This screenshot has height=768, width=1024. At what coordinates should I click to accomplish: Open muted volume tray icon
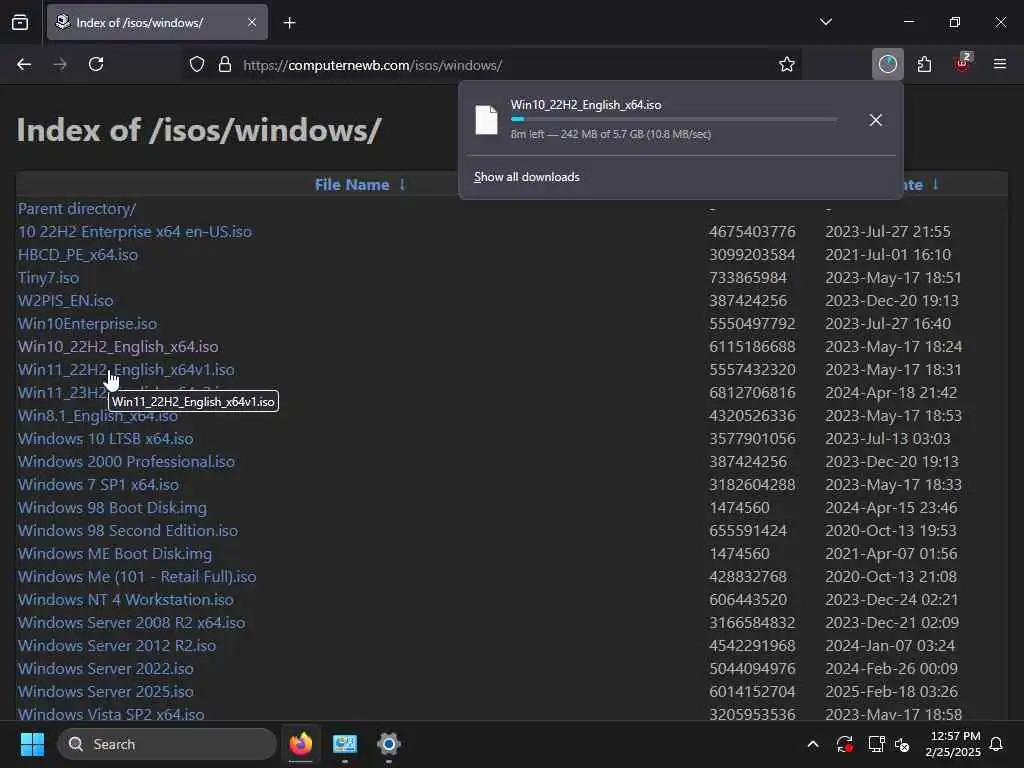(x=903, y=744)
